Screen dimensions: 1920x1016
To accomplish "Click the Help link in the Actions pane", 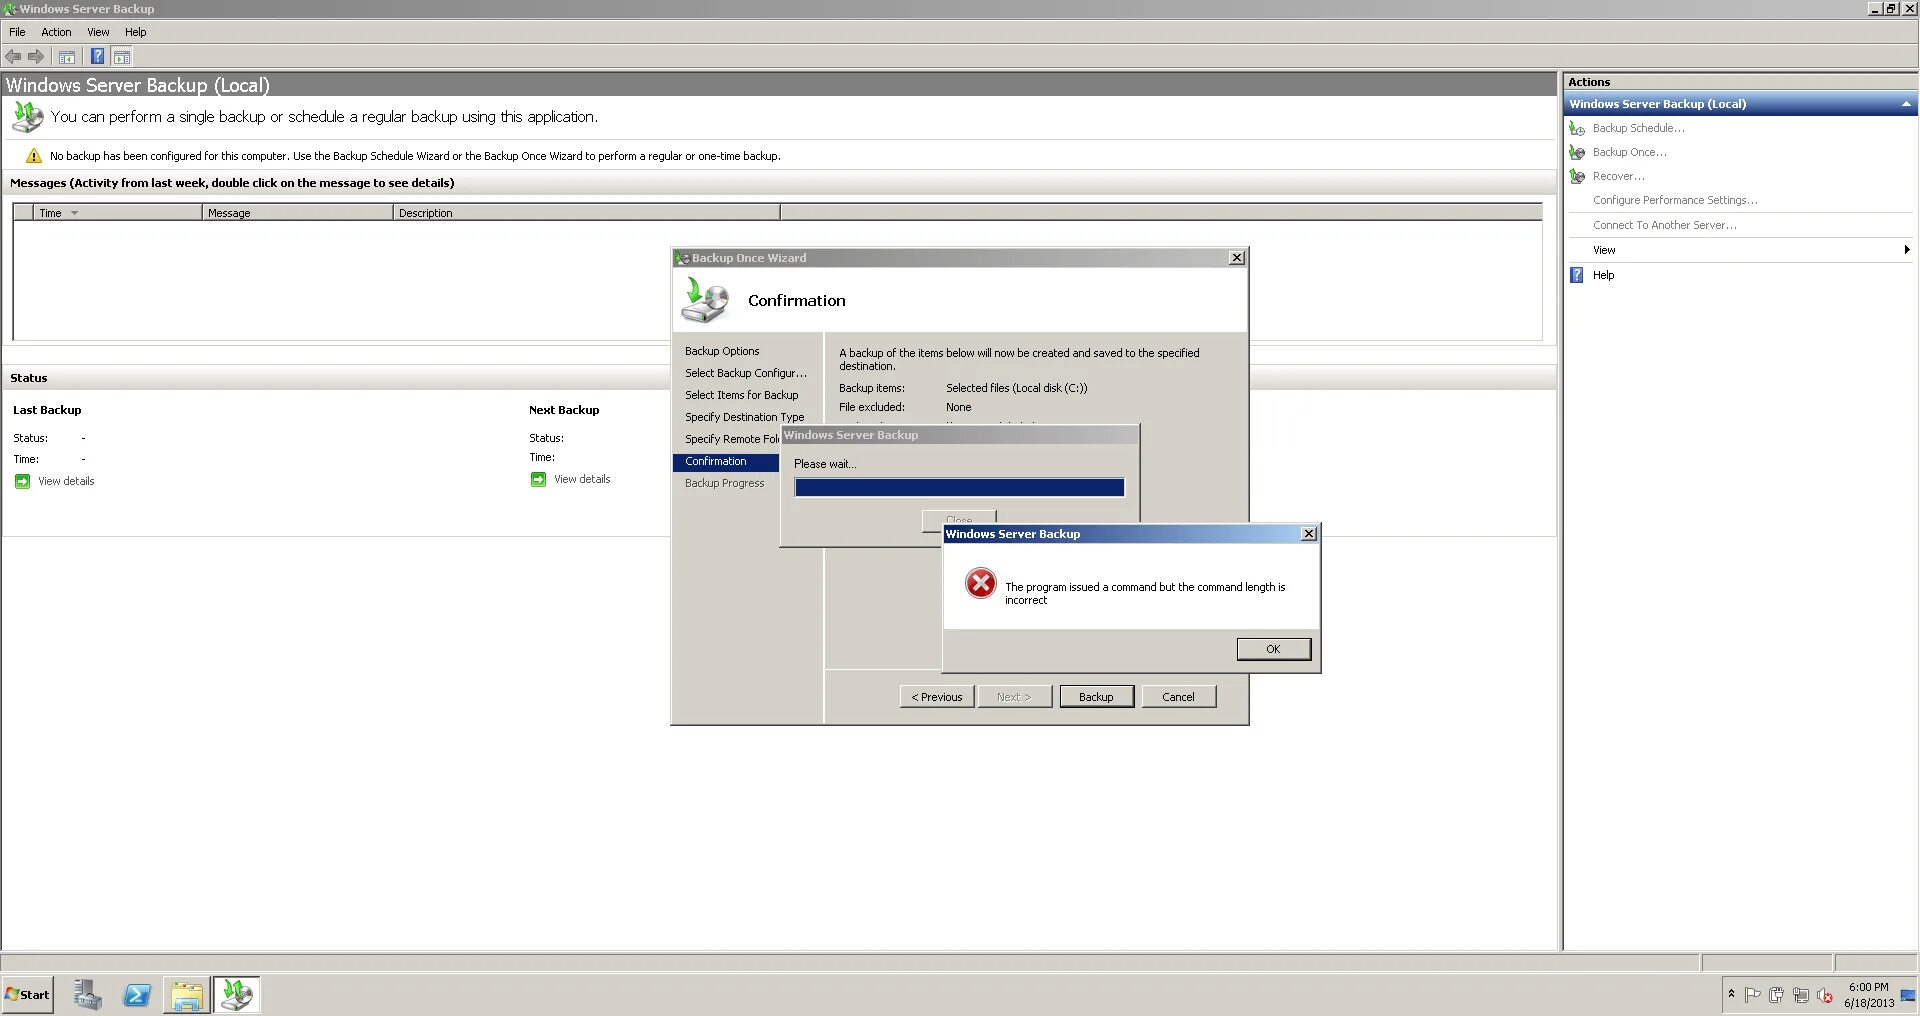I will point(1604,275).
